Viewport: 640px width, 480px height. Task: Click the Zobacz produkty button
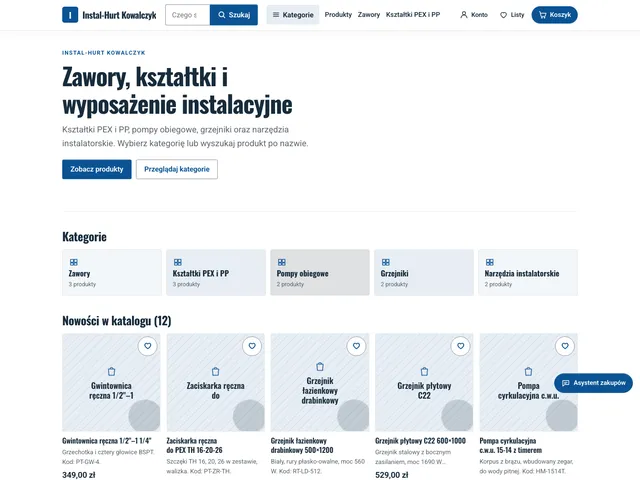(x=97, y=169)
